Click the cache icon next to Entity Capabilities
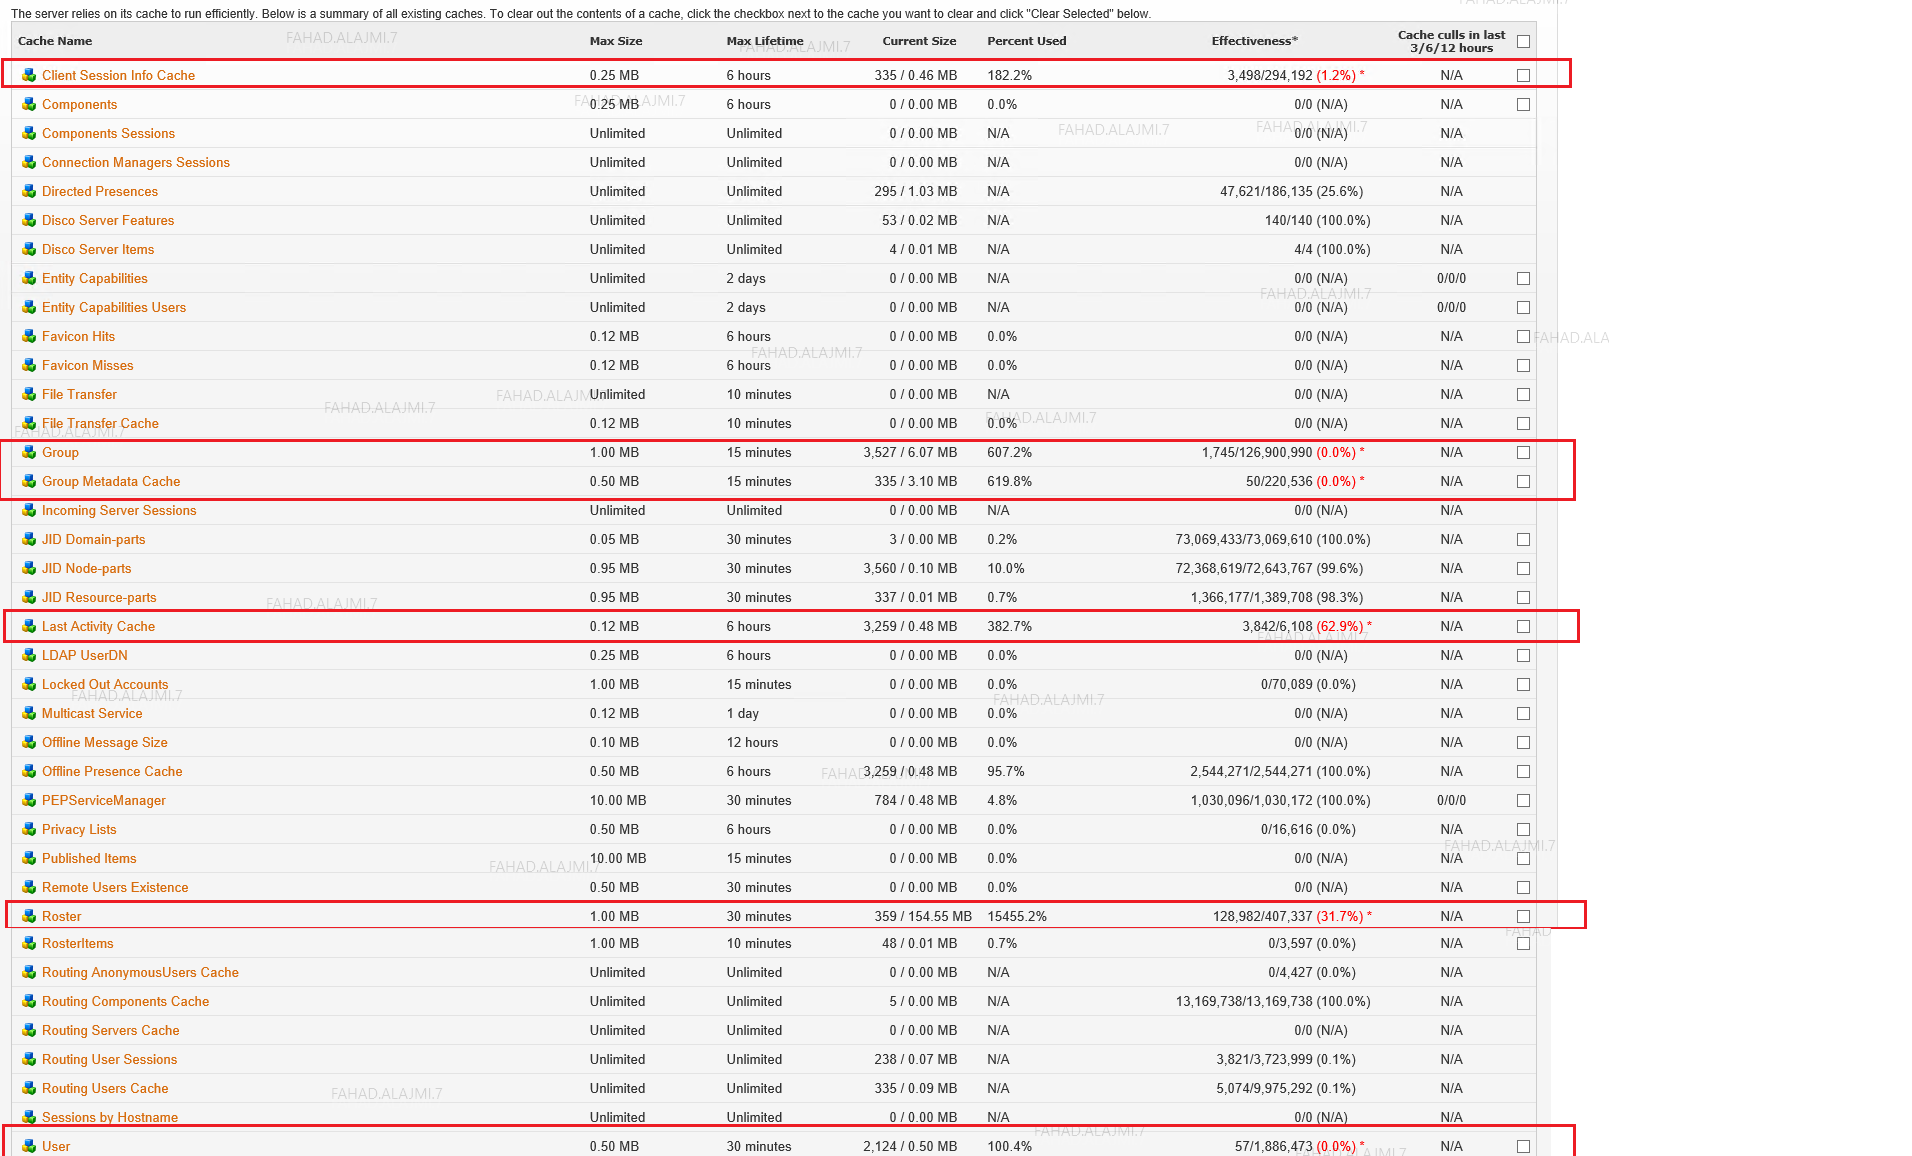Viewport: 1912px width, 1156px height. pyautogui.click(x=29, y=278)
